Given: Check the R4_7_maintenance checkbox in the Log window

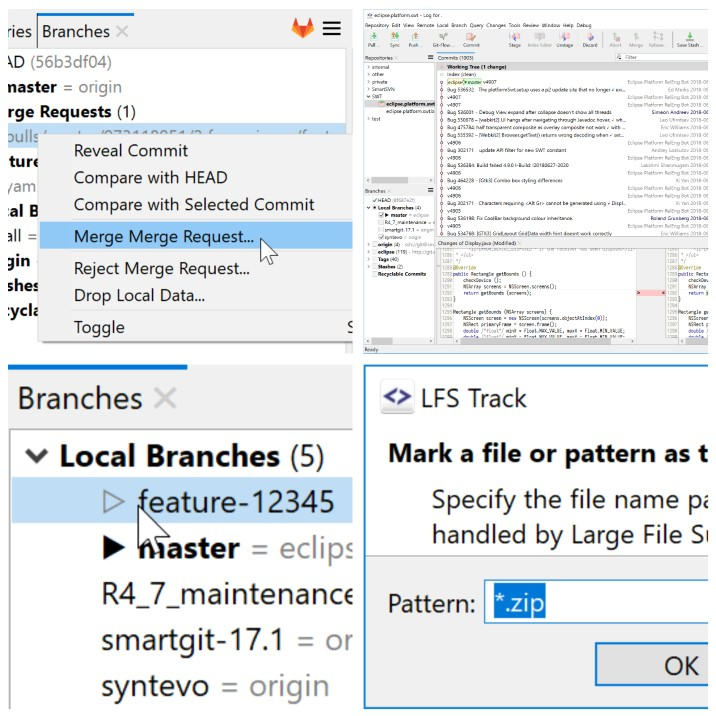Looking at the screenshot, I should (381, 222).
